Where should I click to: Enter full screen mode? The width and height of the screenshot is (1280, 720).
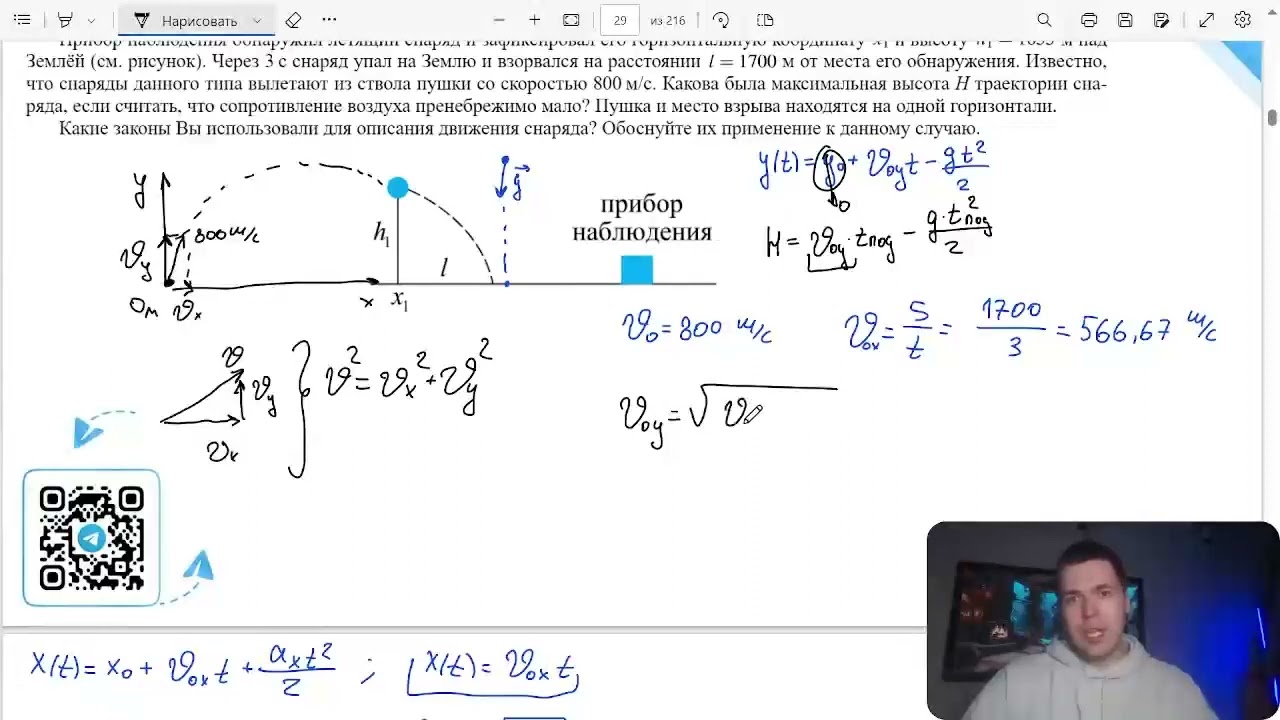(x=1207, y=20)
